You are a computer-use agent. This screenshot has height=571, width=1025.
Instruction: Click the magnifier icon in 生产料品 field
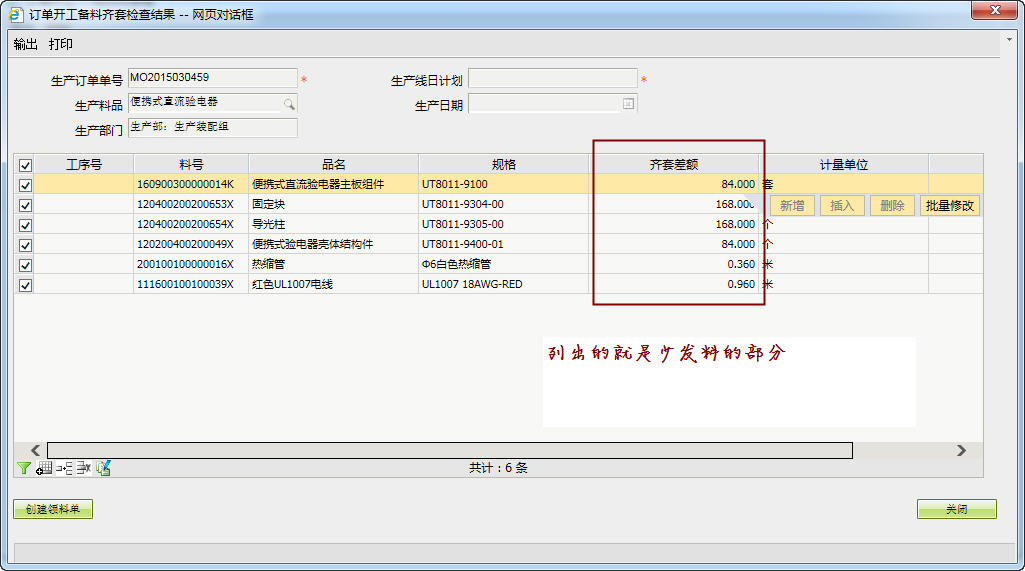289,104
